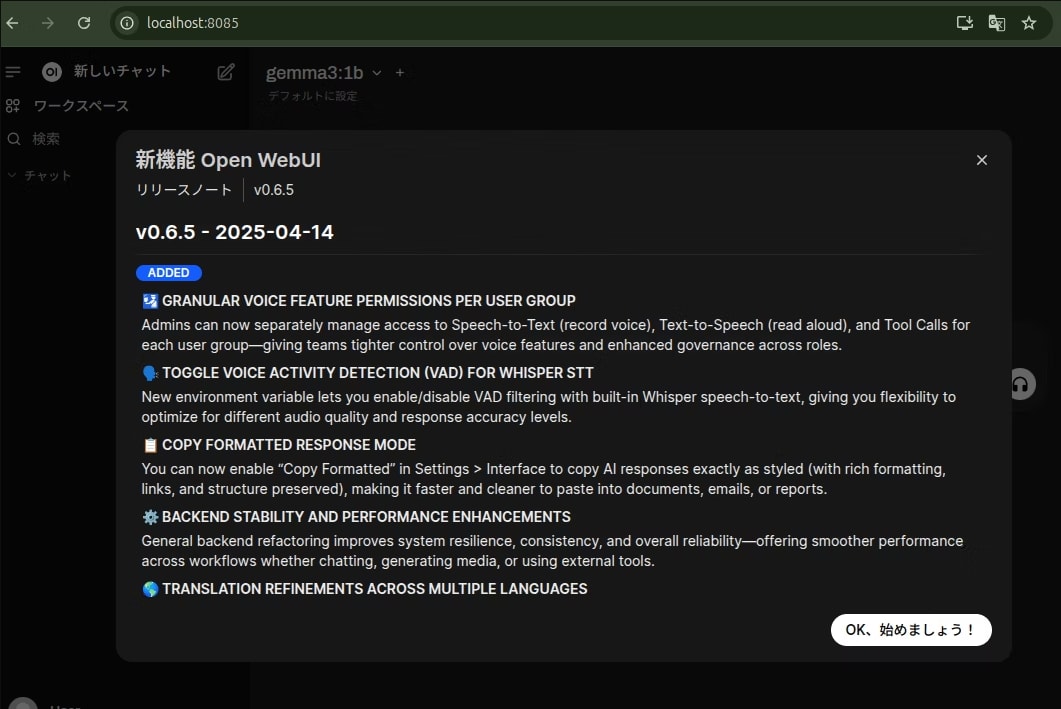Click Translation Refinements Across Multiple Languages heading
Viewport: 1061px width, 709px height.
[x=375, y=589]
